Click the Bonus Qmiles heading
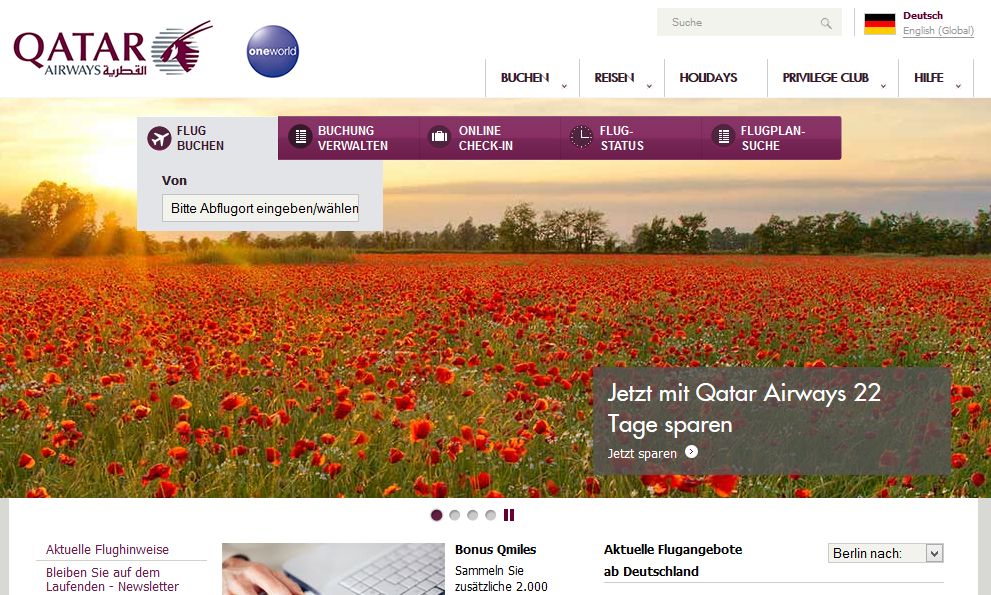The height and width of the screenshot is (595, 991). (x=496, y=549)
